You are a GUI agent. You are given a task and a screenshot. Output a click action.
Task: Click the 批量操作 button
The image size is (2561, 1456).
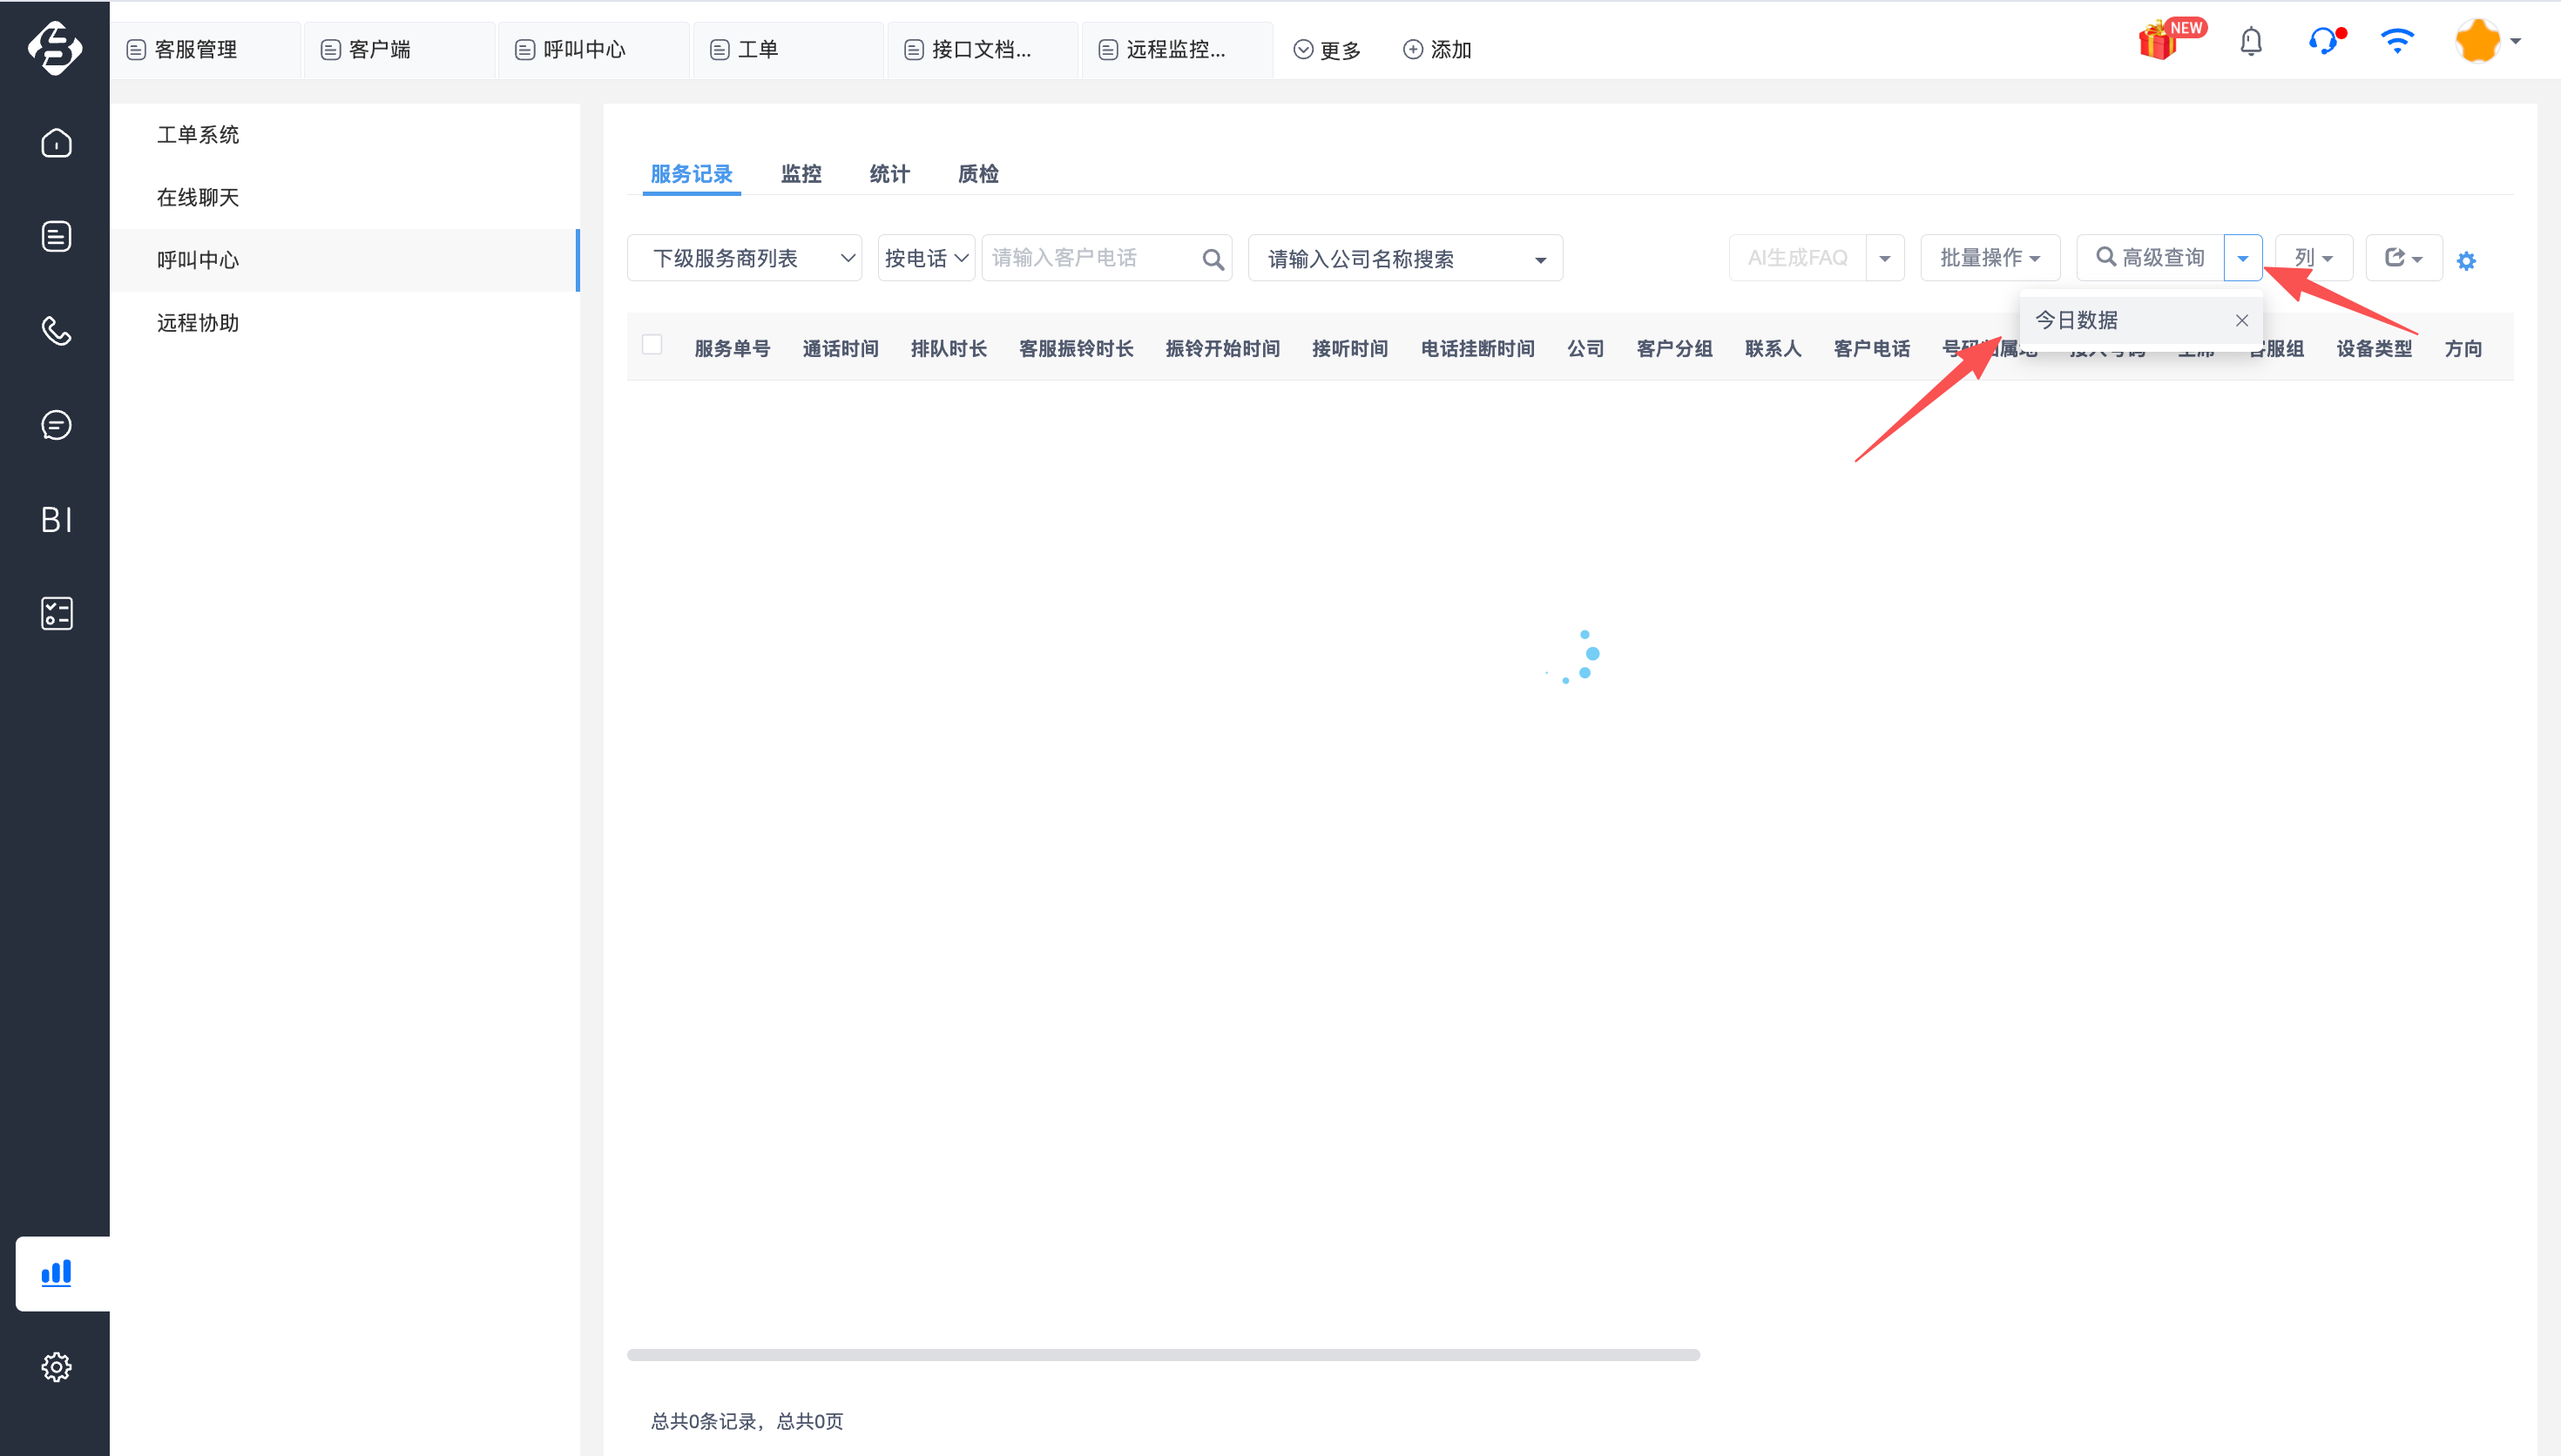coord(1989,258)
